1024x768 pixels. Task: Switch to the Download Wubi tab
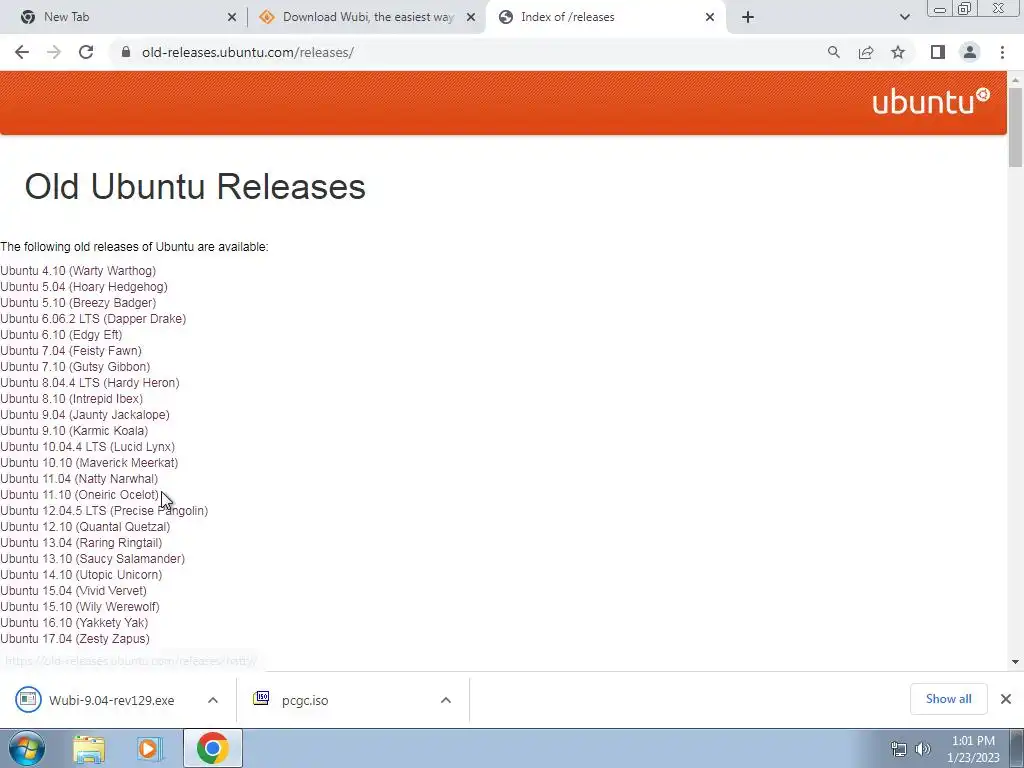point(367,17)
